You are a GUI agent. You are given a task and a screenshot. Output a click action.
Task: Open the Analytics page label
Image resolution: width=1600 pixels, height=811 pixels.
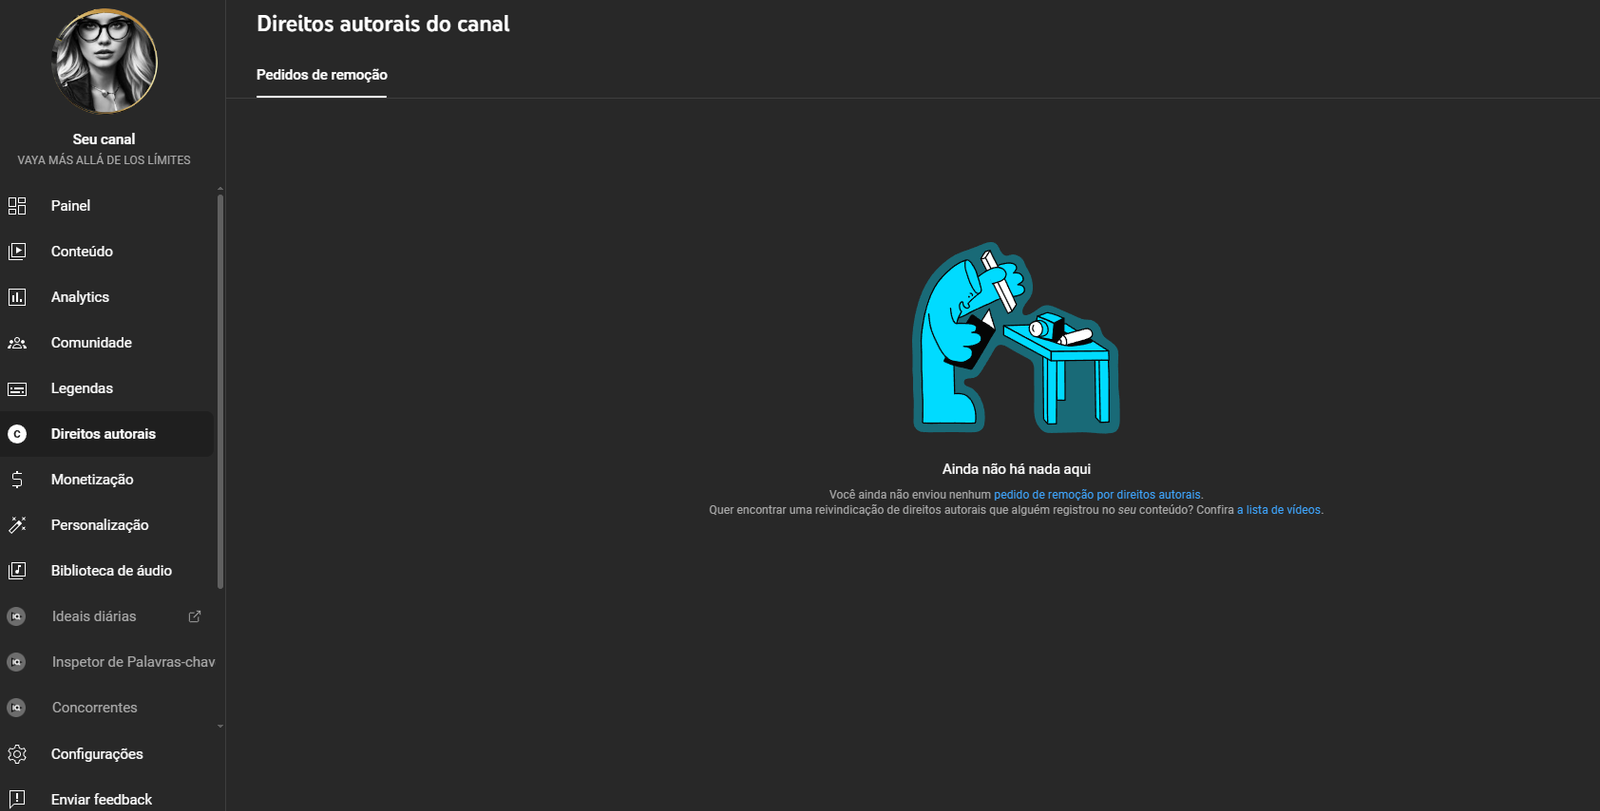[x=80, y=297]
